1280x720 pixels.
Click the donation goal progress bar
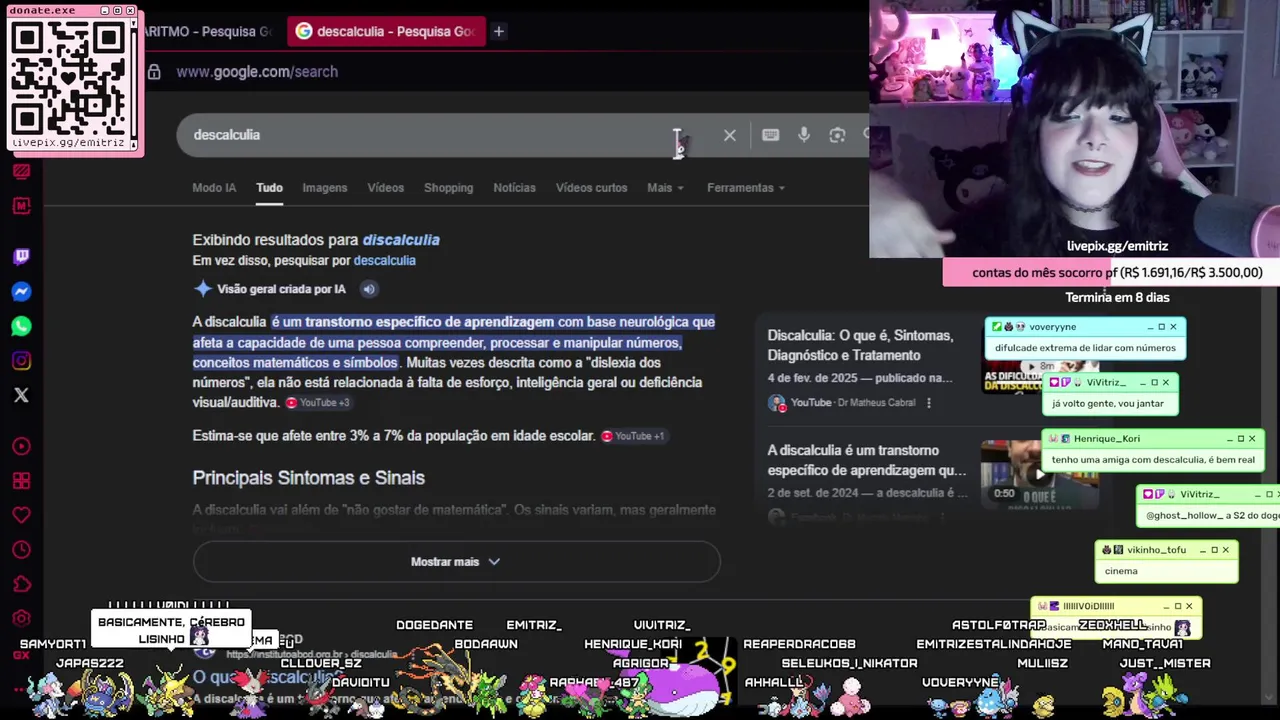click(x=1109, y=272)
